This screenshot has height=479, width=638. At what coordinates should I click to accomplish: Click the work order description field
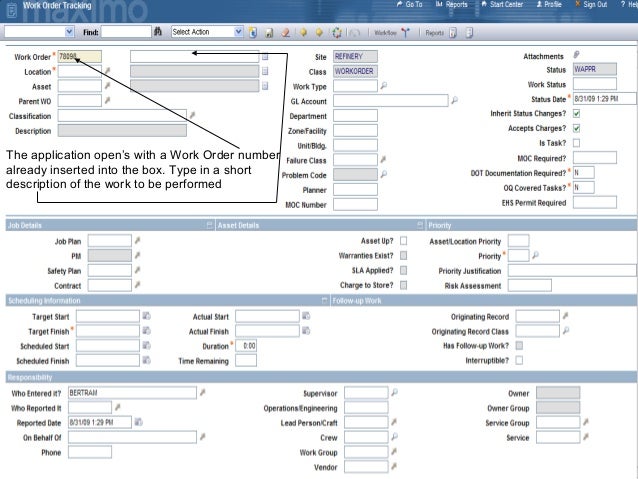pyautogui.click(x=194, y=57)
